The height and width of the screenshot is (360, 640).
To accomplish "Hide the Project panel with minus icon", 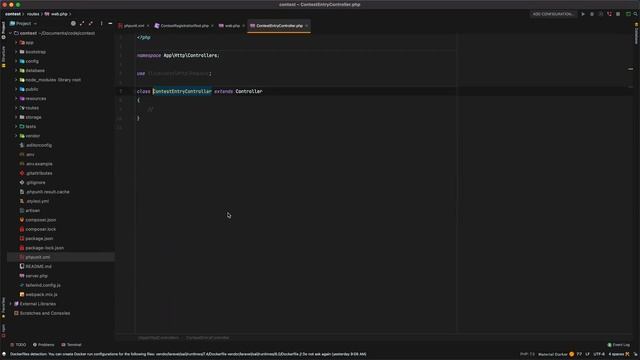I will (x=110, y=23).
